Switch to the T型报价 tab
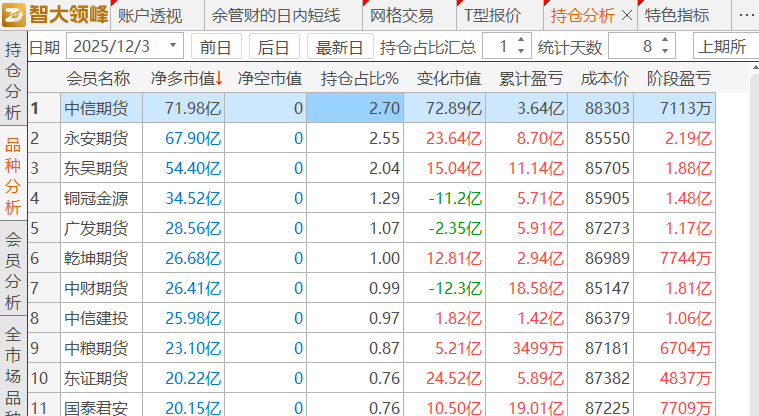Viewport: 759px width, 416px height. (492, 16)
